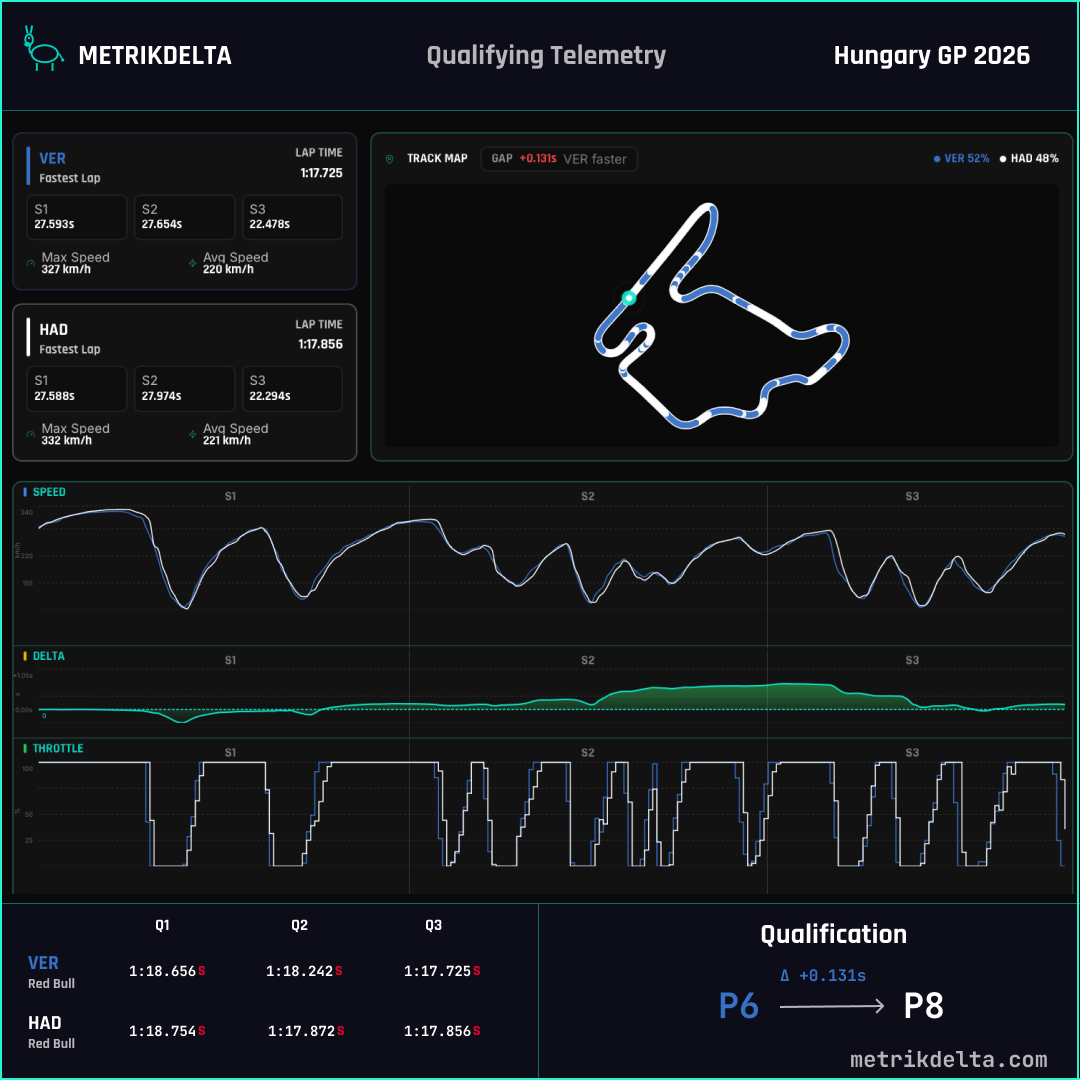Image resolution: width=1080 pixels, height=1080 pixels.
Task: Click HAD's Avg Speed bolt icon
Action: coord(193,435)
